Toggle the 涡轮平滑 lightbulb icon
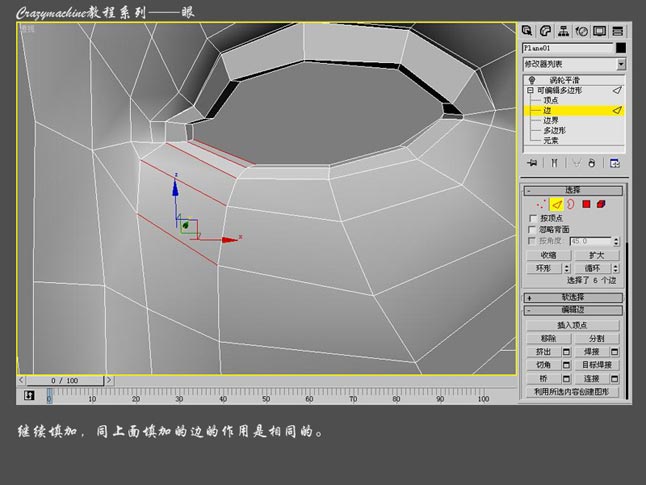Screen dimensions: 646x485 coord(532,80)
